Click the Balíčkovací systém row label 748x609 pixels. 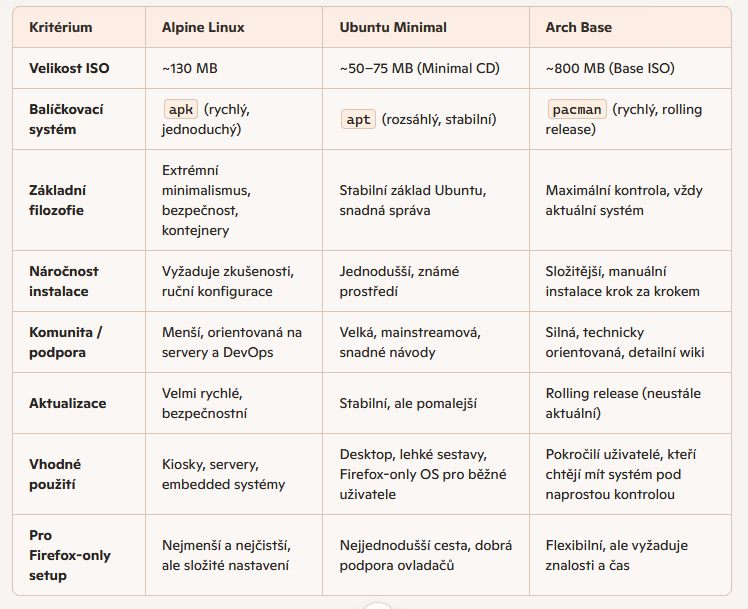tap(66, 119)
